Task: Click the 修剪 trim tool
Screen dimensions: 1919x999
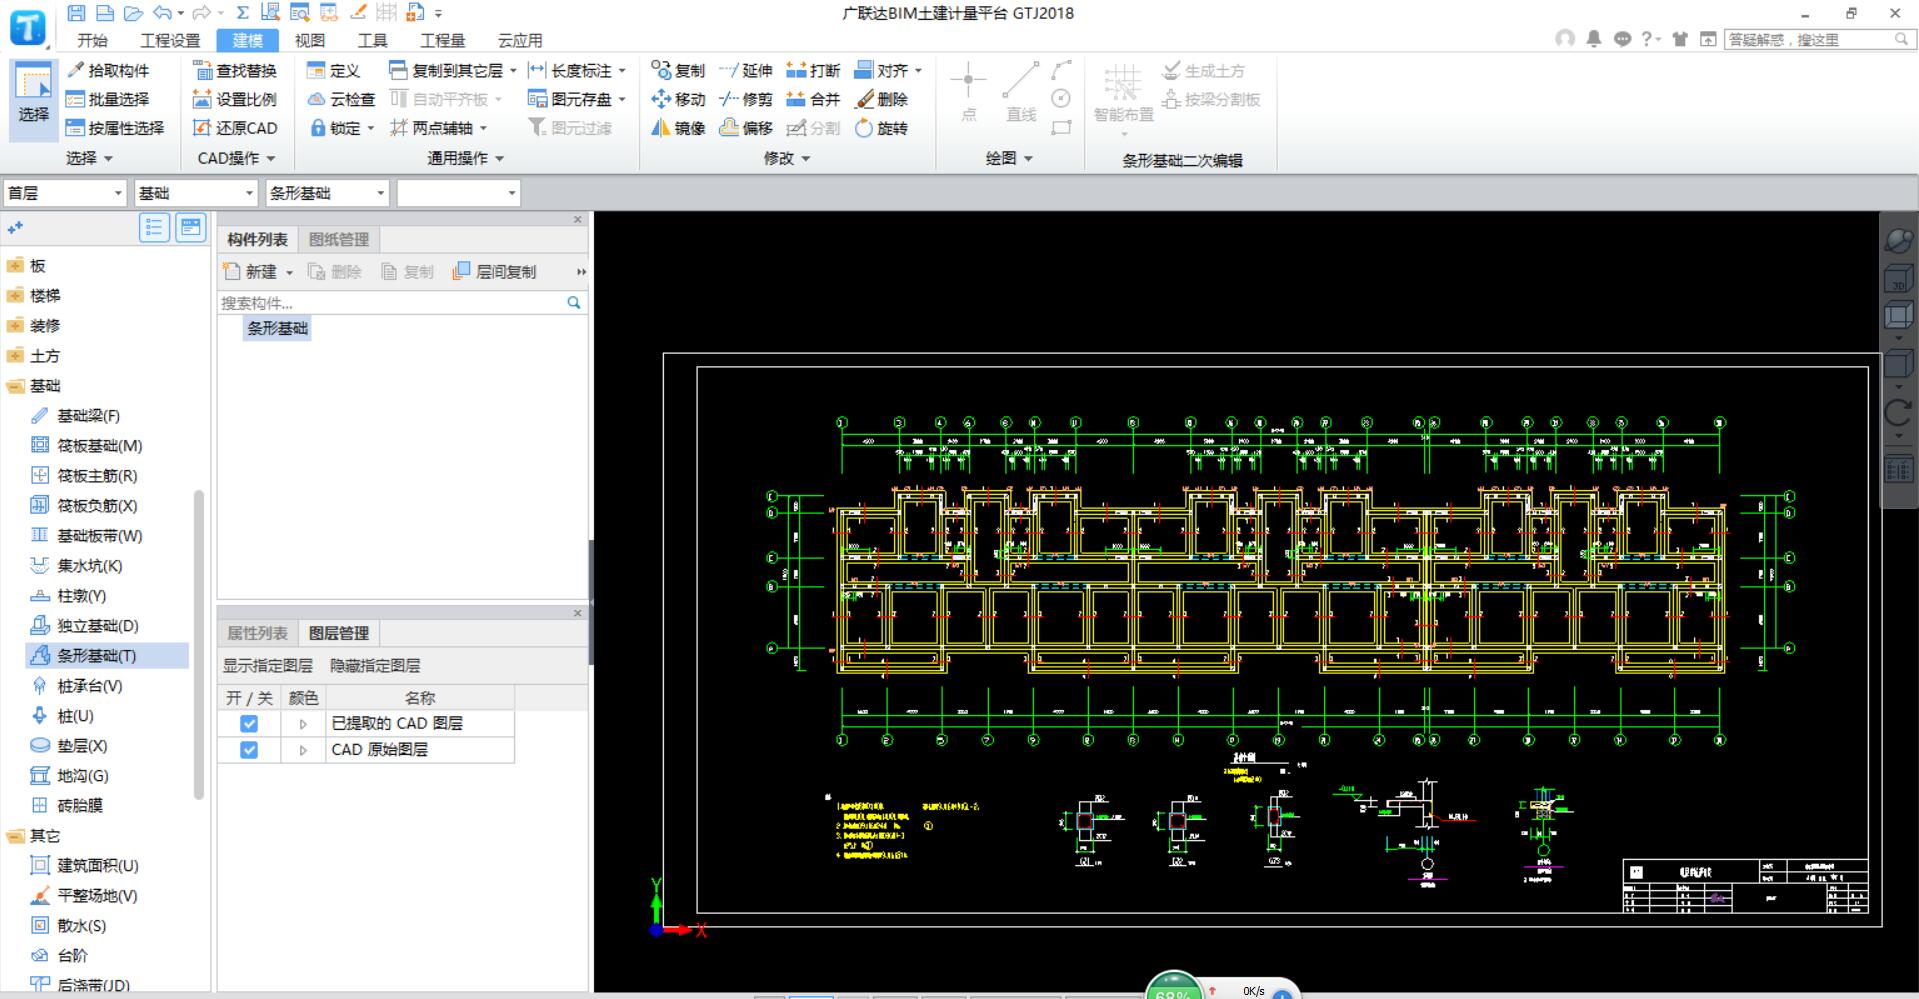Action: click(x=746, y=99)
